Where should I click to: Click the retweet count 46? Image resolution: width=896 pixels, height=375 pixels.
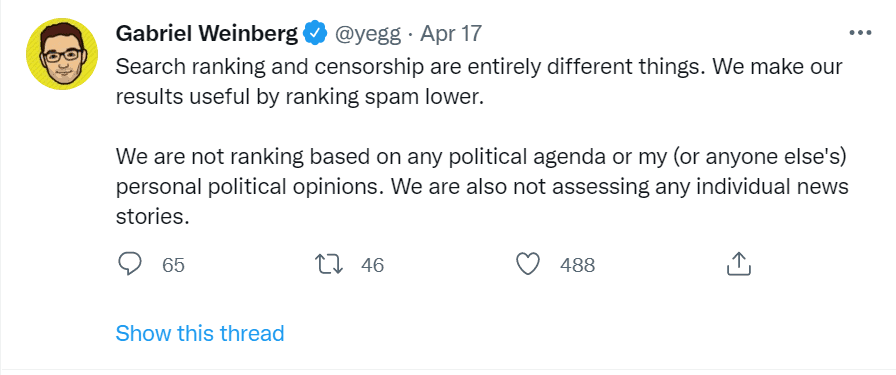tap(373, 265)
